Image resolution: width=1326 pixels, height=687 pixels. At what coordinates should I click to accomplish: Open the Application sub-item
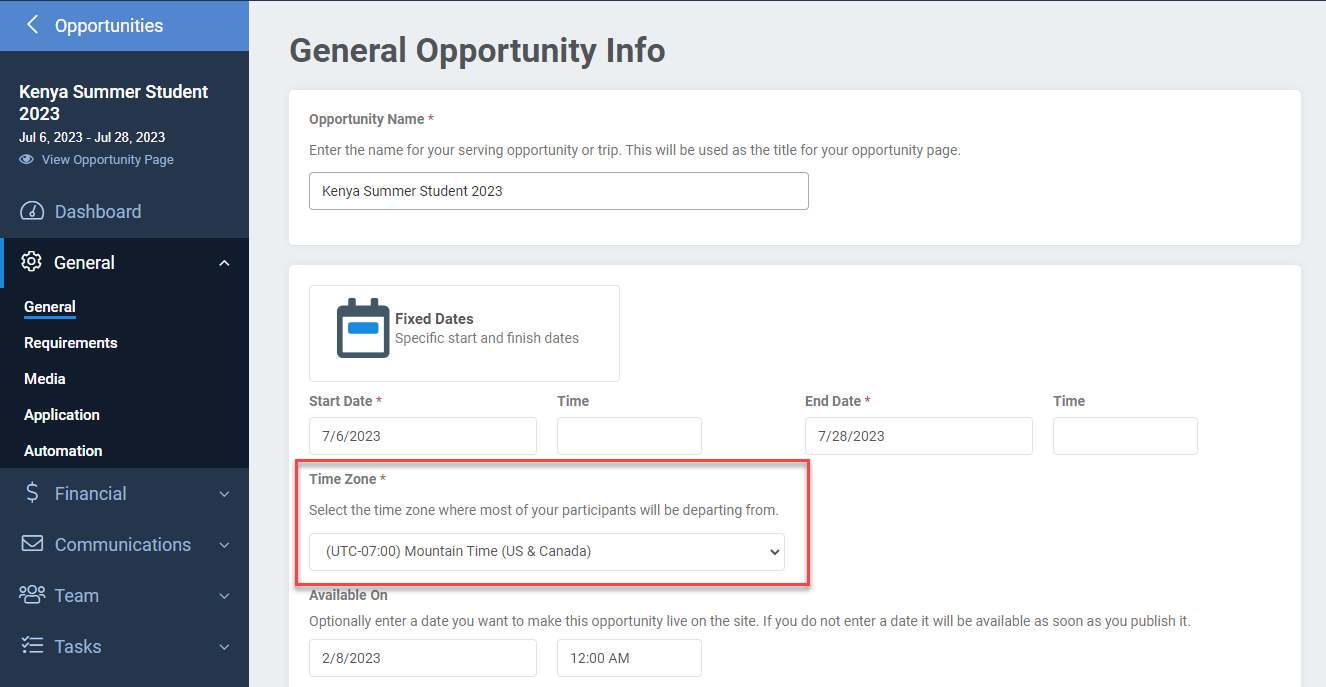[62, 415]
